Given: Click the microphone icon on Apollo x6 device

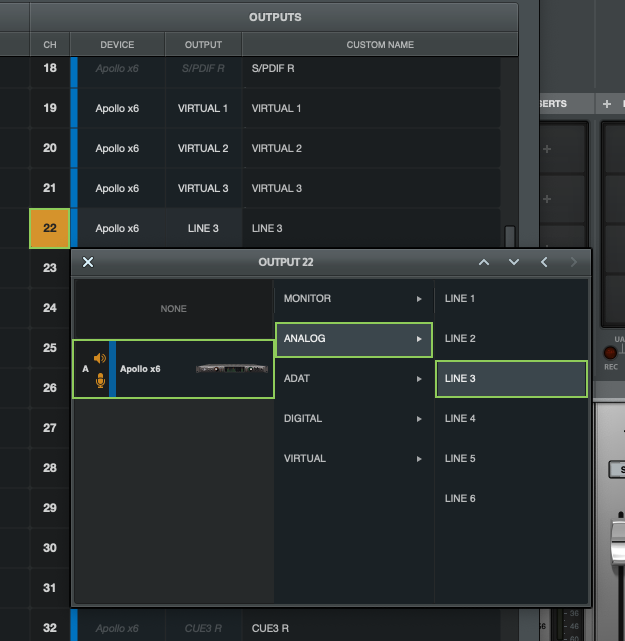Looking at the screenshot, I should click(x=99, y=380).
